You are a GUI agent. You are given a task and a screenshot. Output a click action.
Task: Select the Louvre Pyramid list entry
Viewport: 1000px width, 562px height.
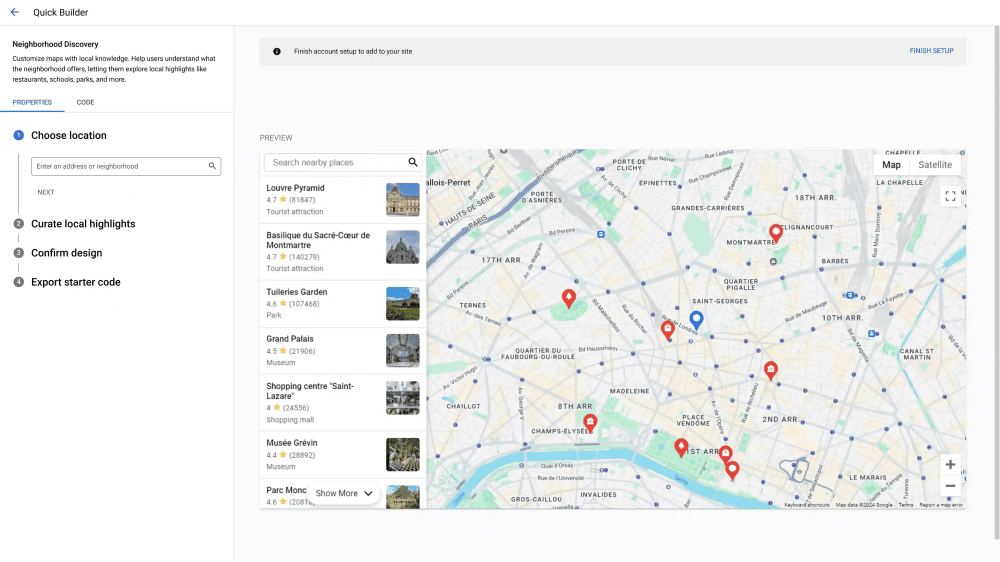[x=342, y=200]
